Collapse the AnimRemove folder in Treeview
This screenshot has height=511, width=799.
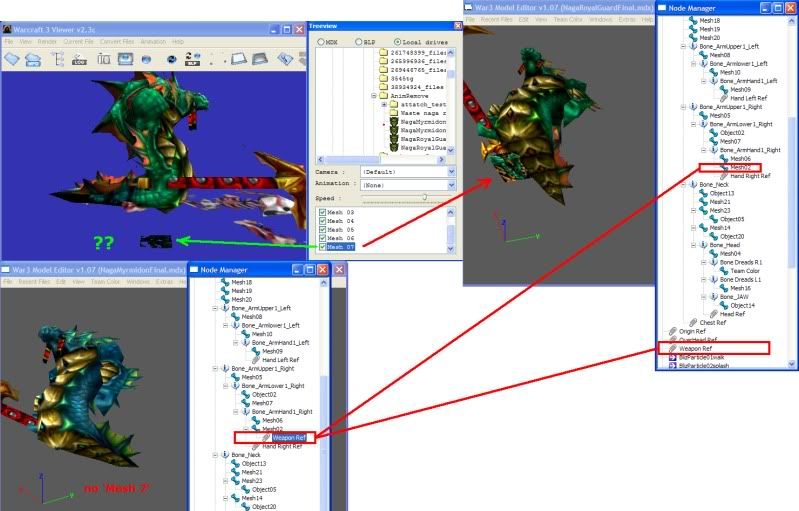(x=374, y=96)
